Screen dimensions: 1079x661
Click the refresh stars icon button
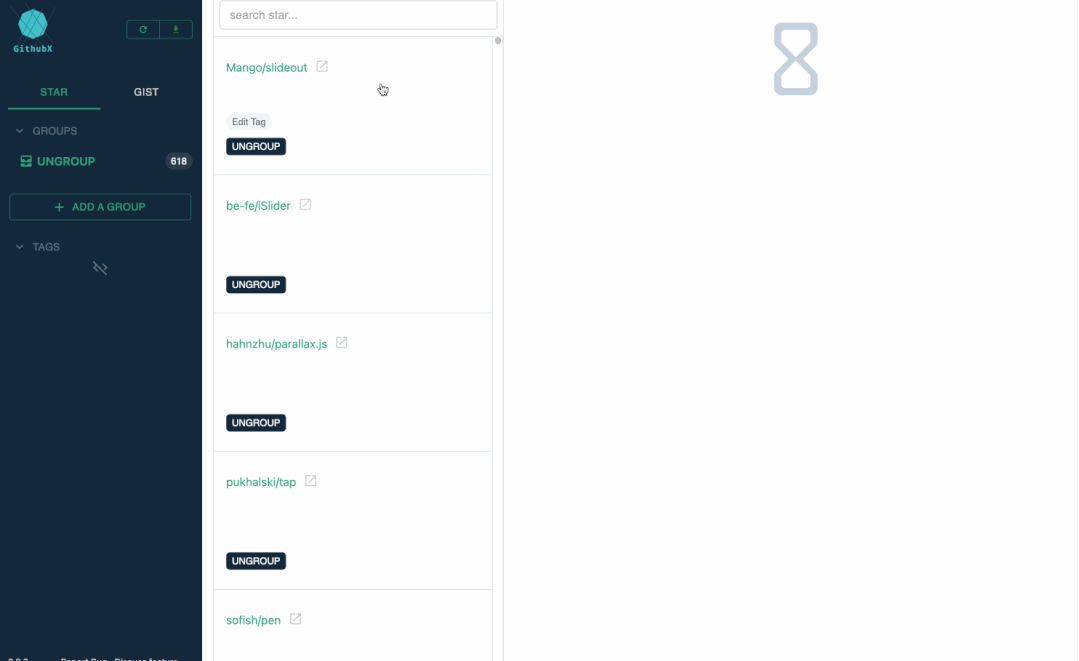tap(143, 30)
